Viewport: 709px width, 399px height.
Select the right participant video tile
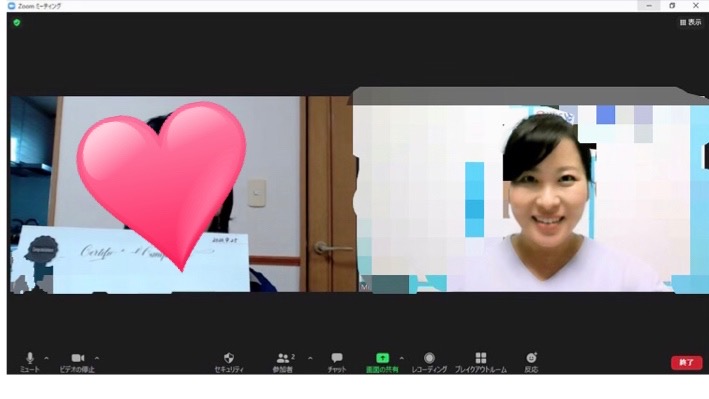point(531,194)
